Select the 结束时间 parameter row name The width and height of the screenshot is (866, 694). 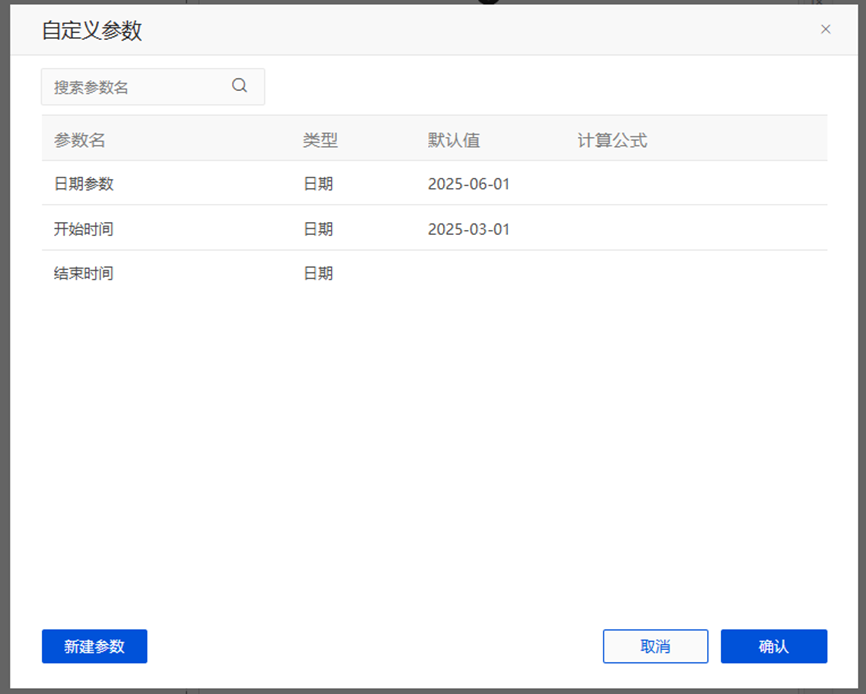(84, 273)
